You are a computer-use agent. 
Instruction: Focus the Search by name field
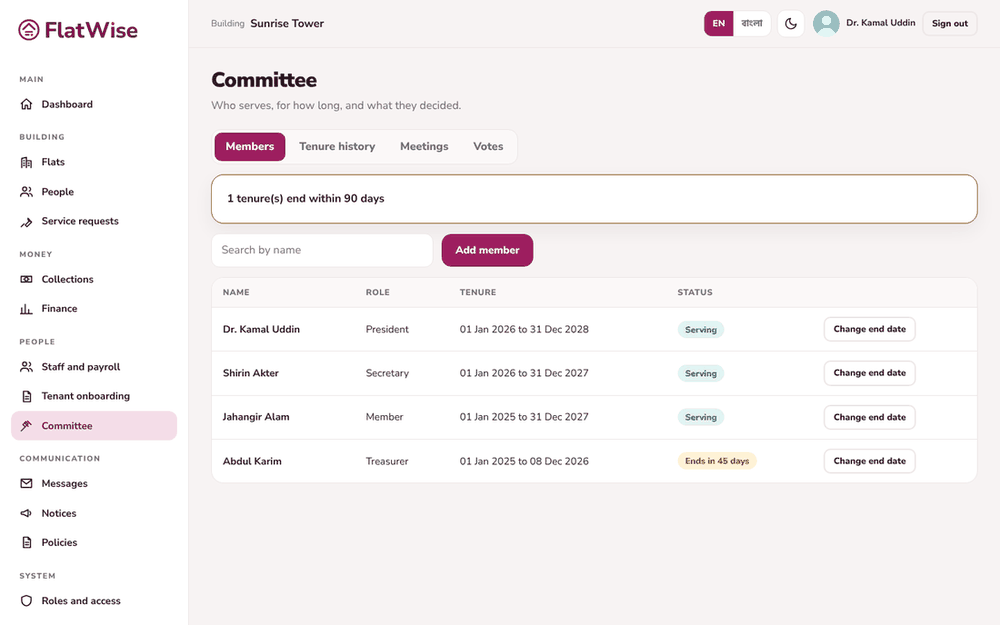[x=322, y=250]
